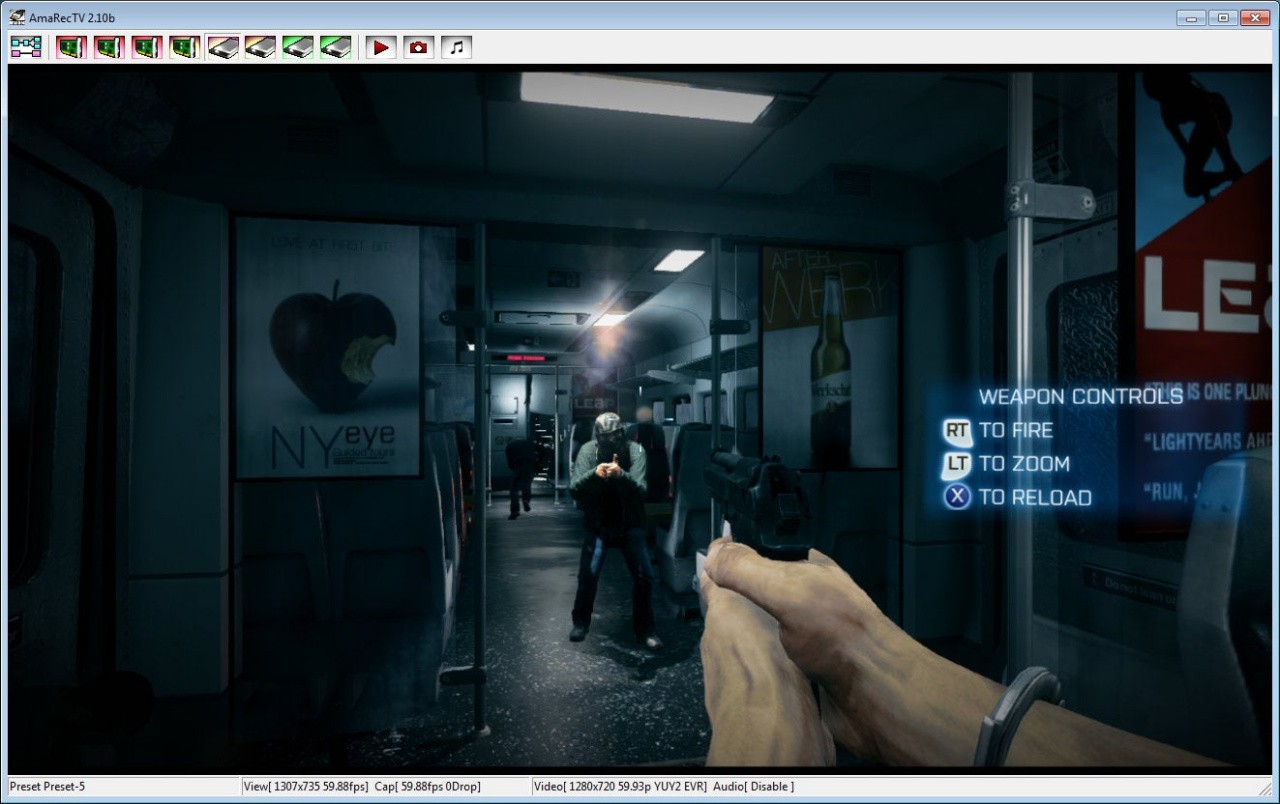Click the first gray drive preset icon
1280x804 pixels.
[223, 47]
